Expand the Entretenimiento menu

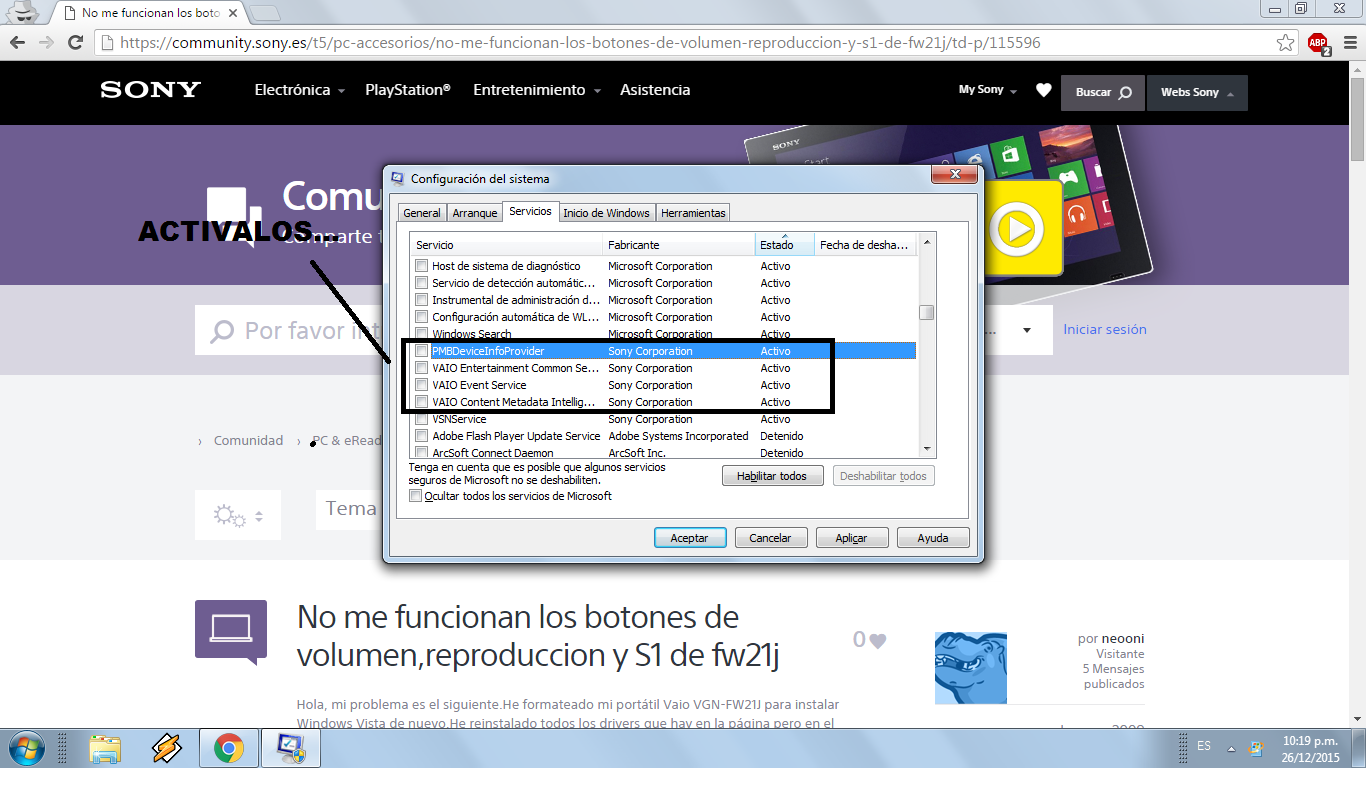537,90
